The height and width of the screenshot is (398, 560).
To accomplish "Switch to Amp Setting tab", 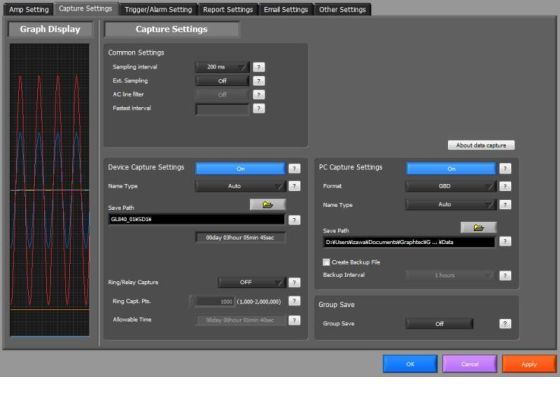I will tap(29, 10).
